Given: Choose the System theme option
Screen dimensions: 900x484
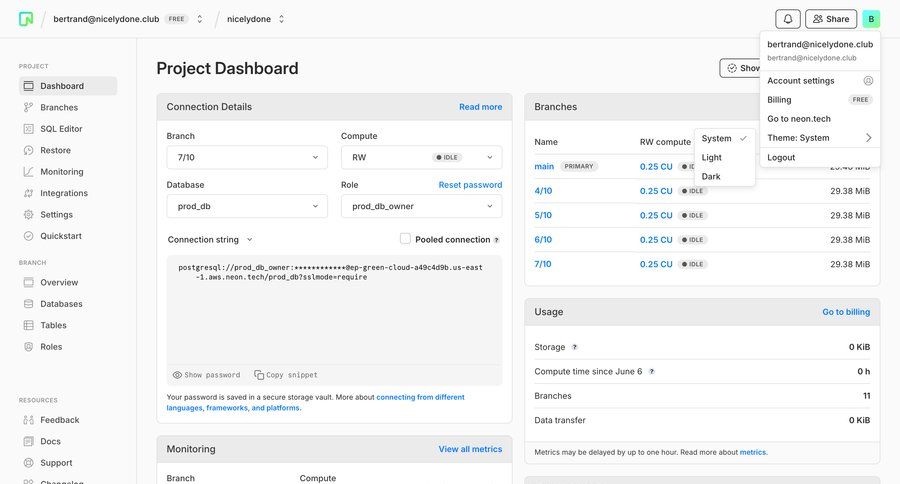Looking at the screenshot, I should pyautogui.click(x=724, y=138).
